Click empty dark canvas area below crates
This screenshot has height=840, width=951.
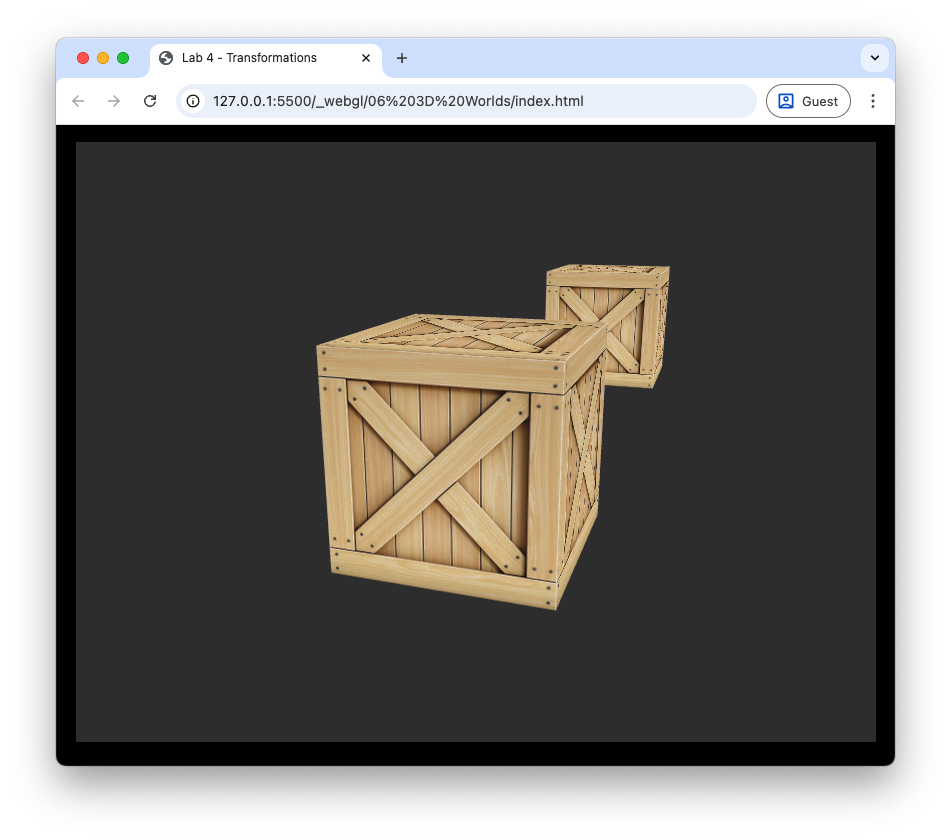pyautogui.click(x=470, y=680)
